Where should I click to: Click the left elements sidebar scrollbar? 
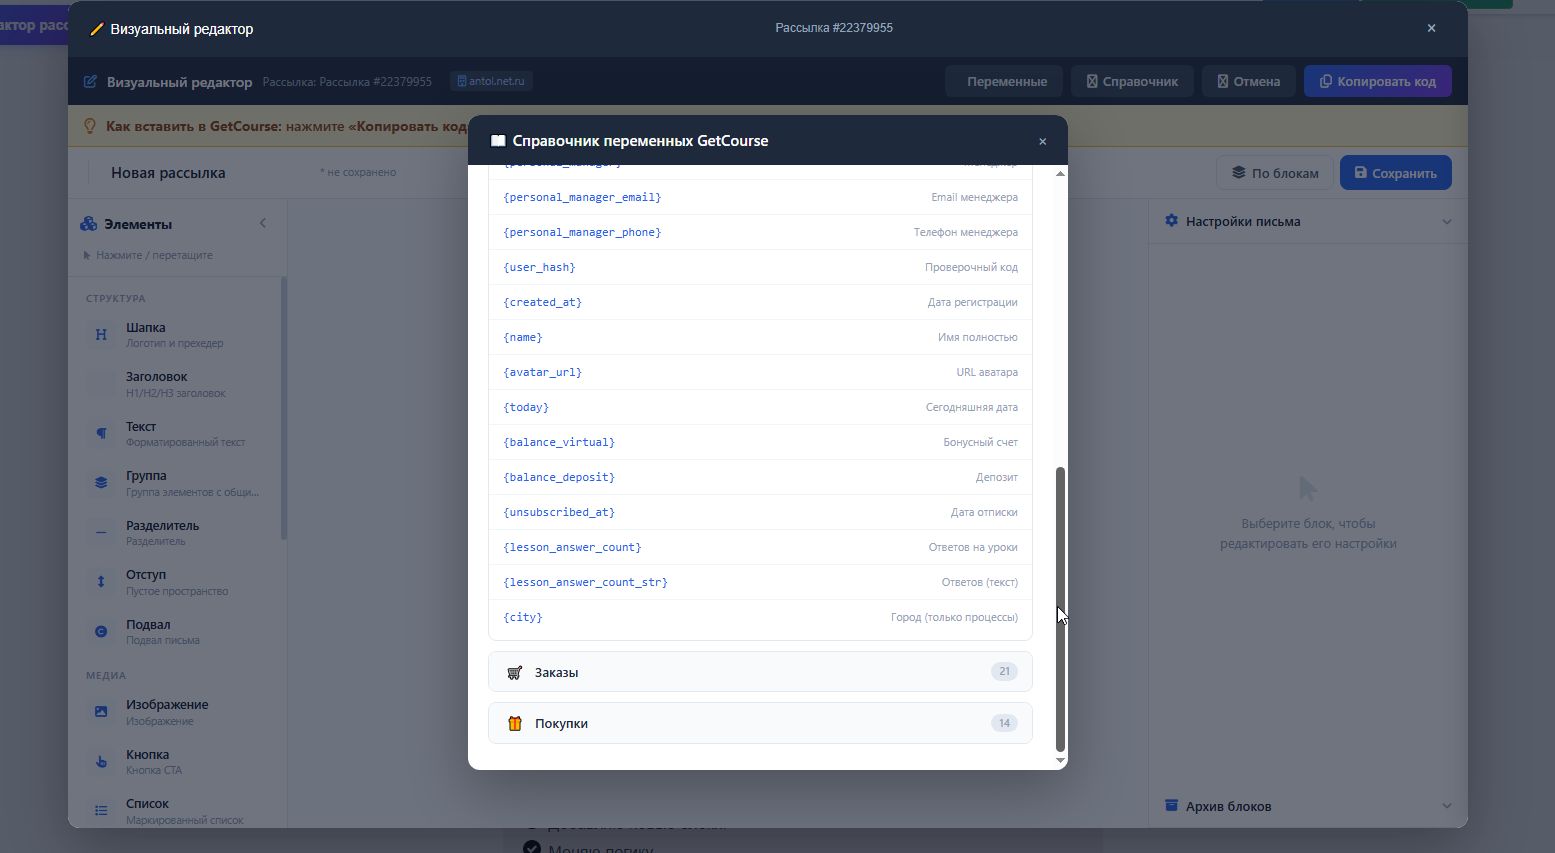284,408
